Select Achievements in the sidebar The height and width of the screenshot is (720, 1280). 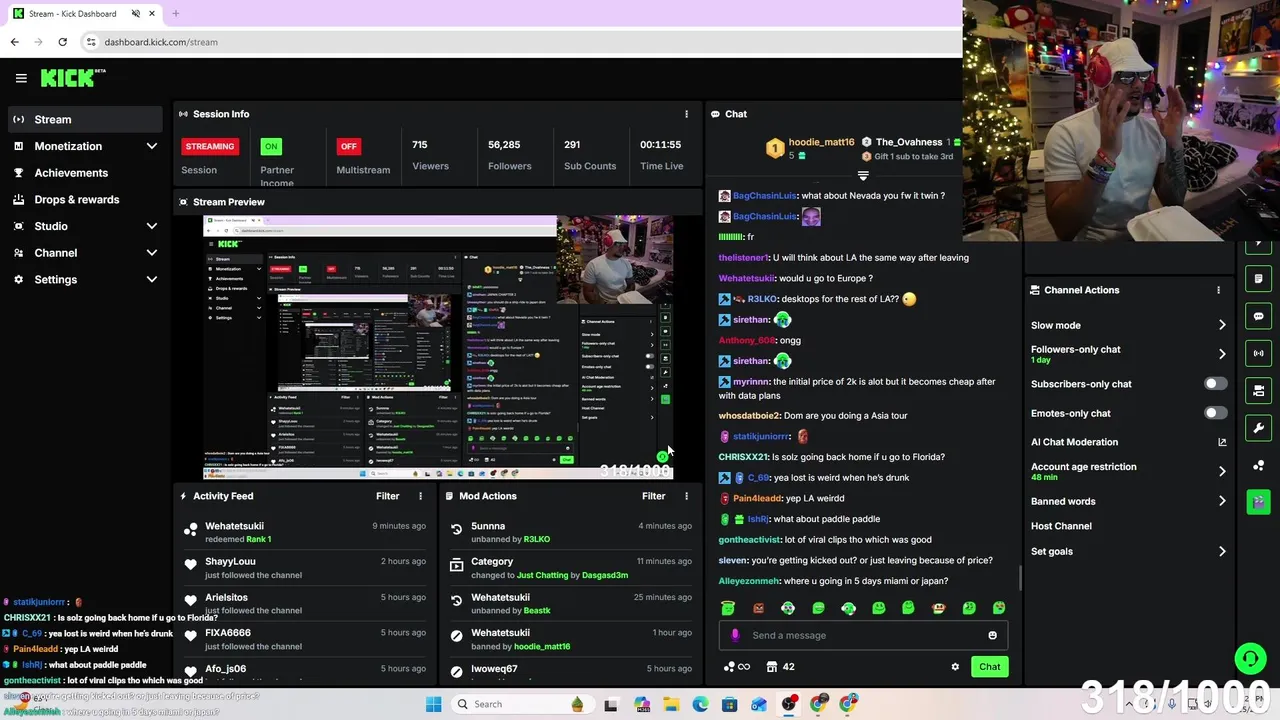(85, 173)
